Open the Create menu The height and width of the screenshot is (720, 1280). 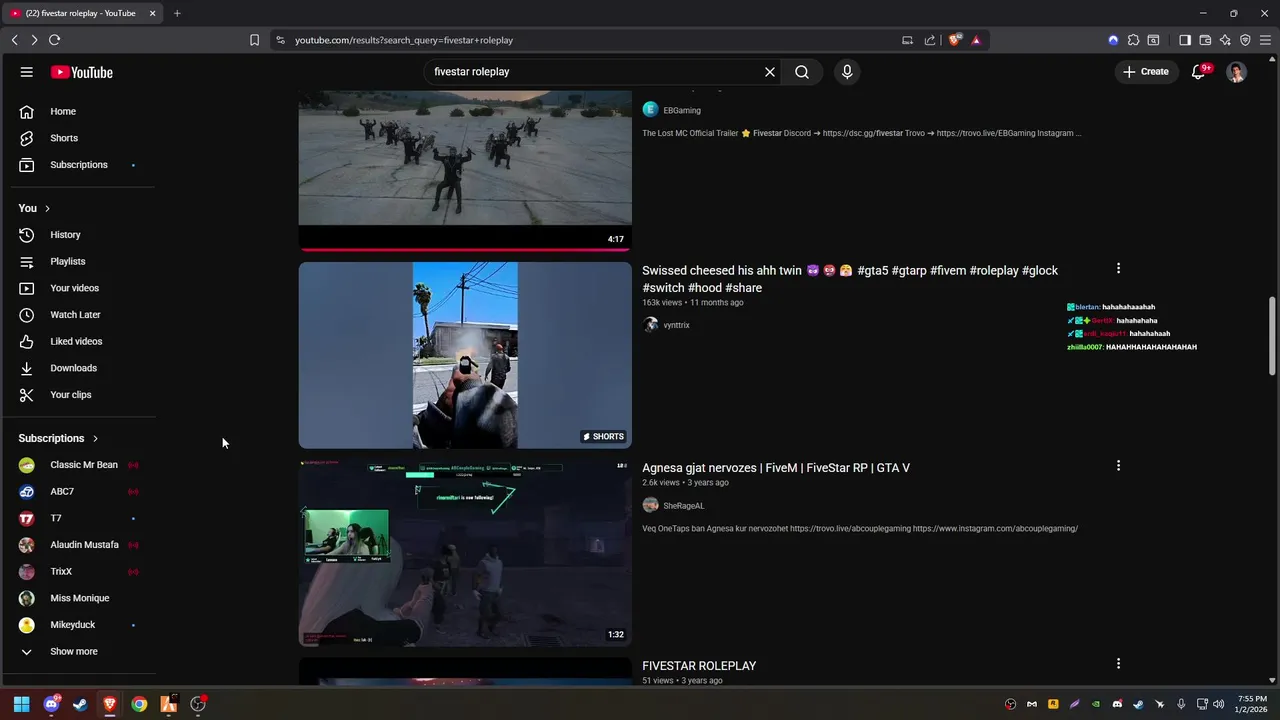point(1146,72)
